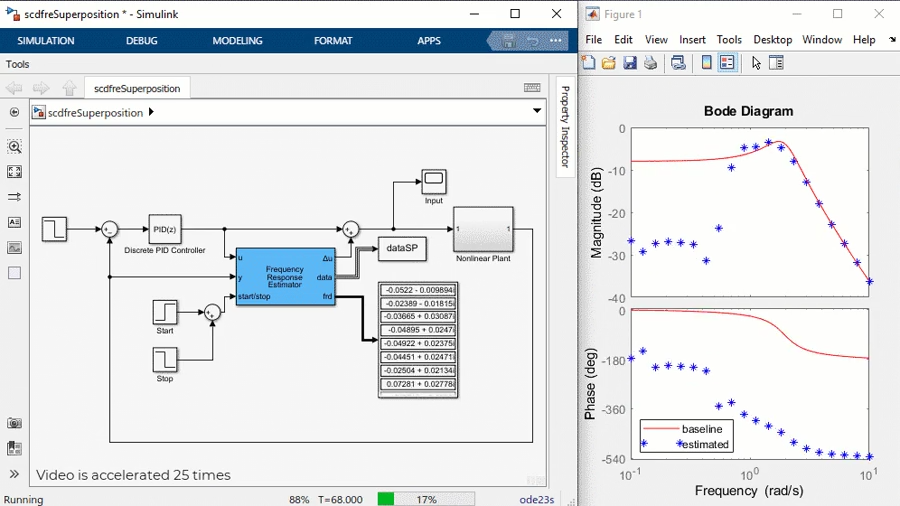This screenshot has height=506, width=900.
Task: Select the dataSP block
Action: coord(402,248)
